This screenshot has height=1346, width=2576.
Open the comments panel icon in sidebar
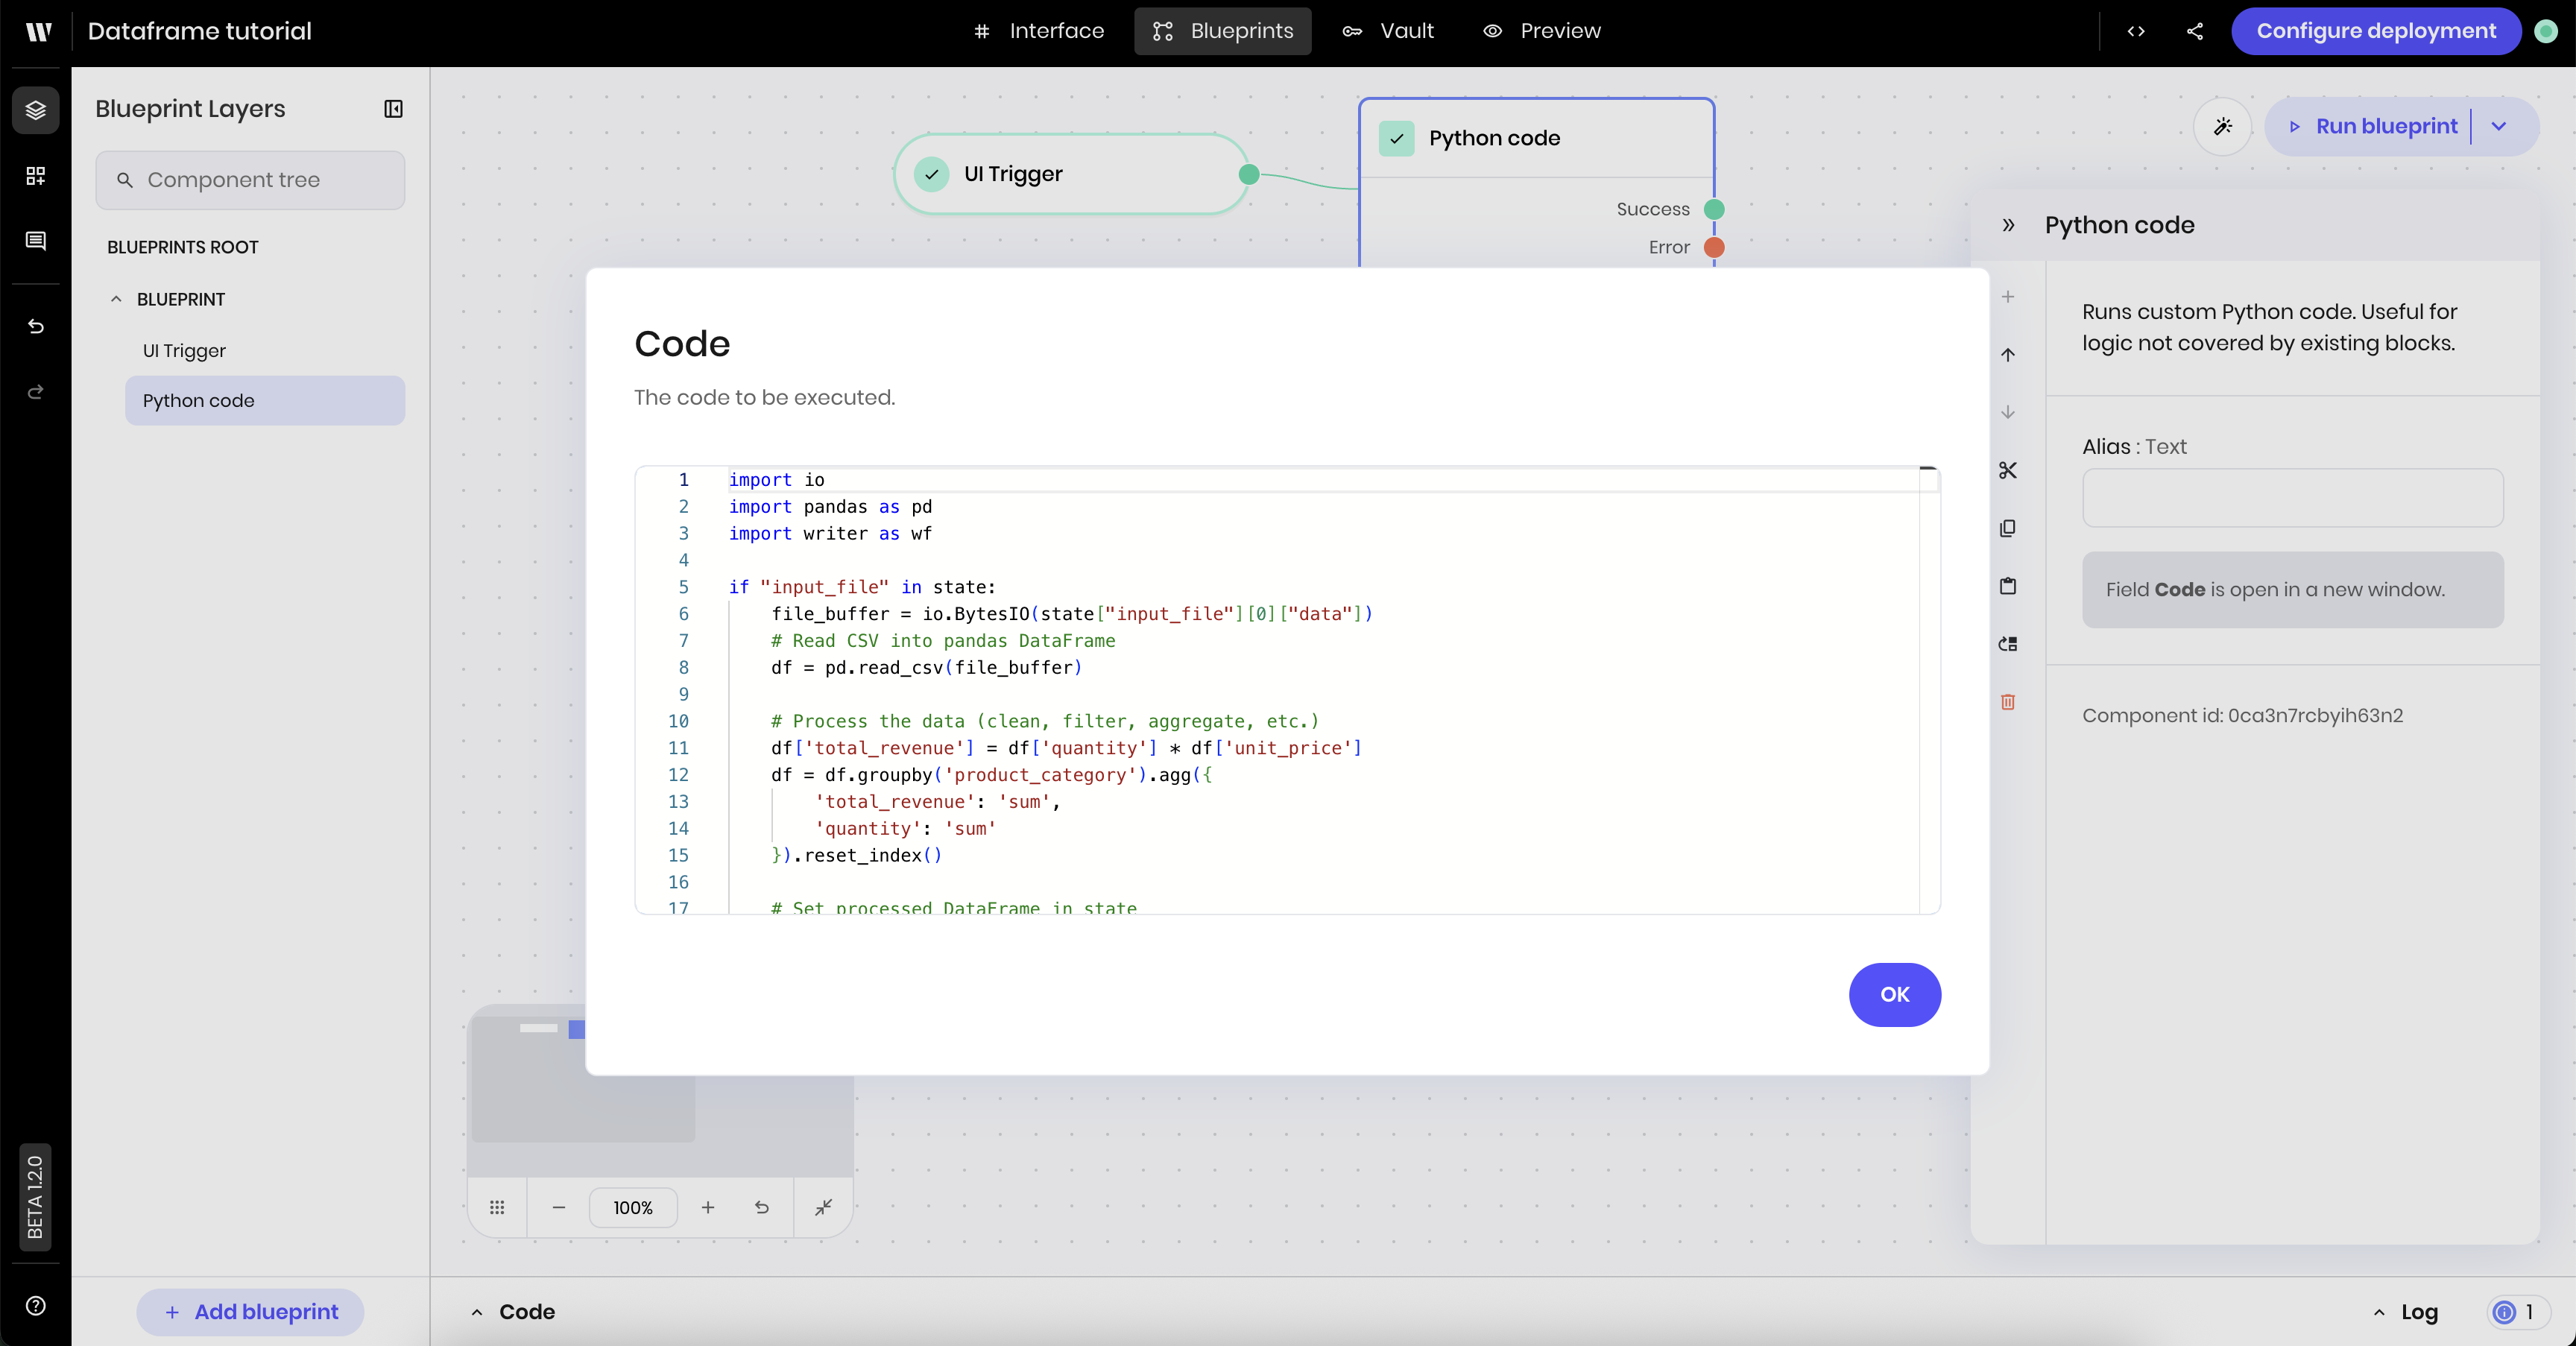click(x=36, y=241)
